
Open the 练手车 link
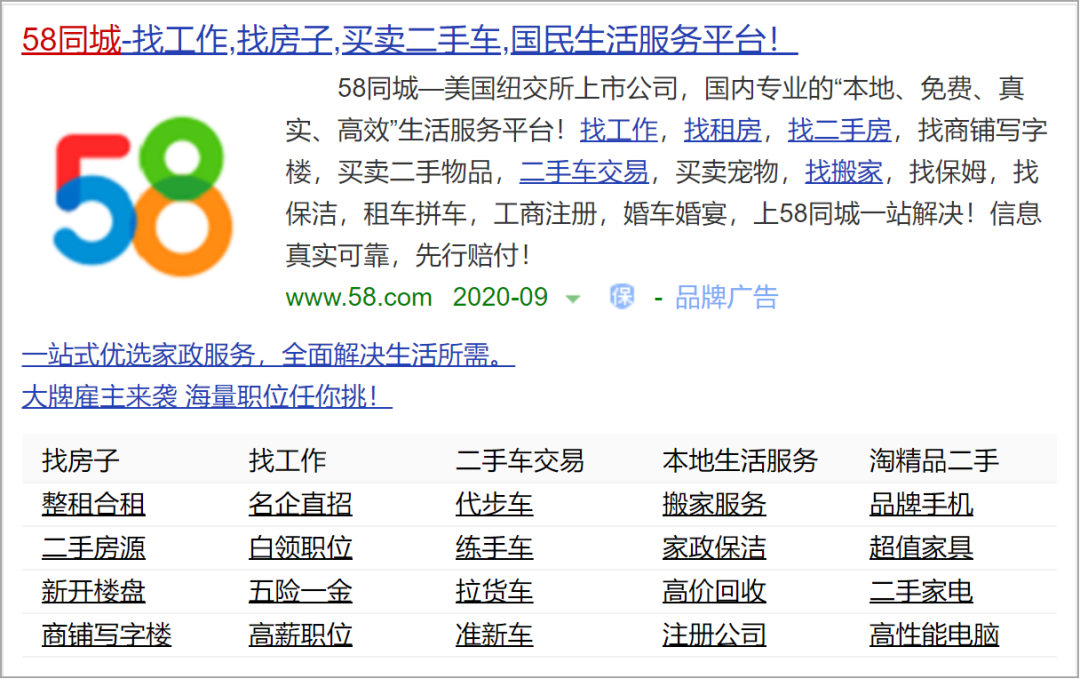[495, 548]
